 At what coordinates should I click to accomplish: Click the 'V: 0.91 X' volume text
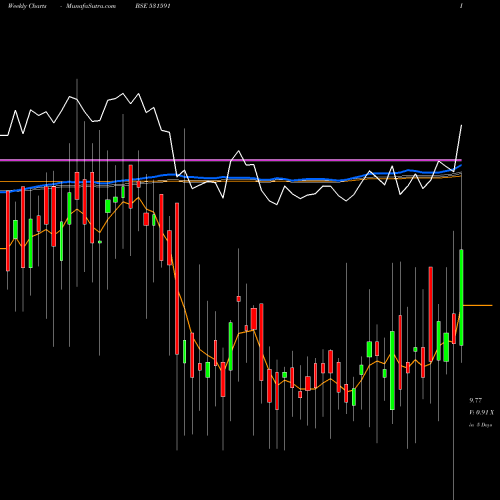481,413
